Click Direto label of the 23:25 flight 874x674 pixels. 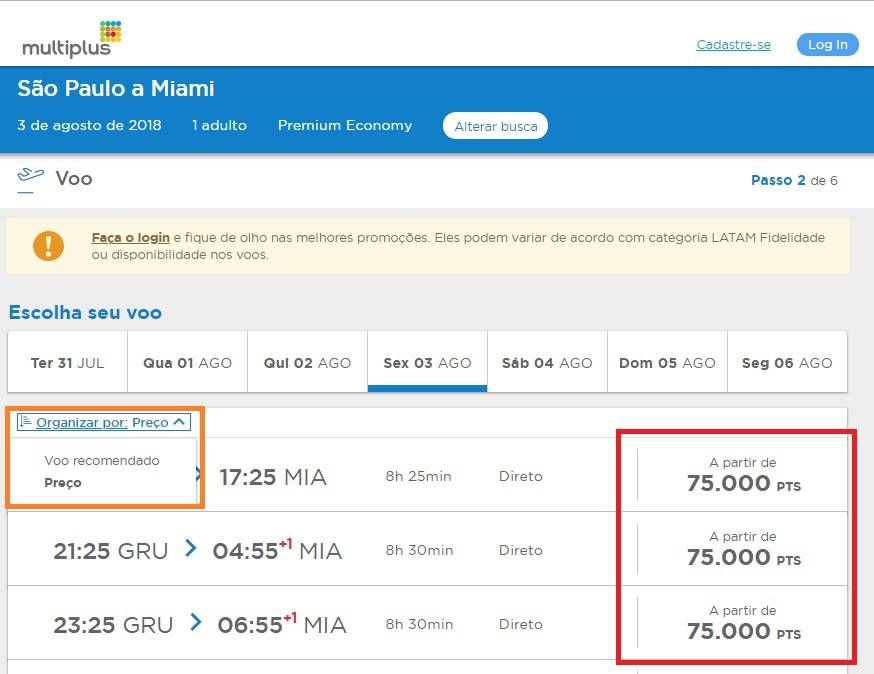(x=521, y=624)
